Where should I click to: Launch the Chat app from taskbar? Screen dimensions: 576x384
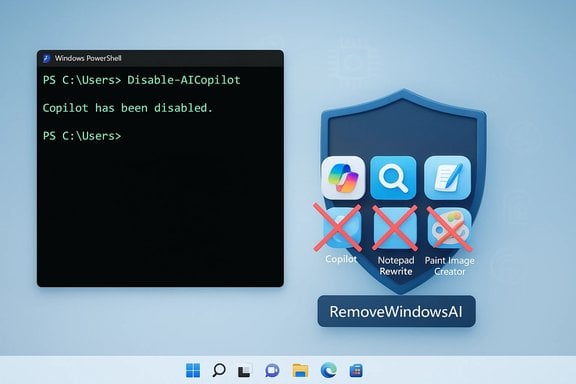(x=272, y=370)
